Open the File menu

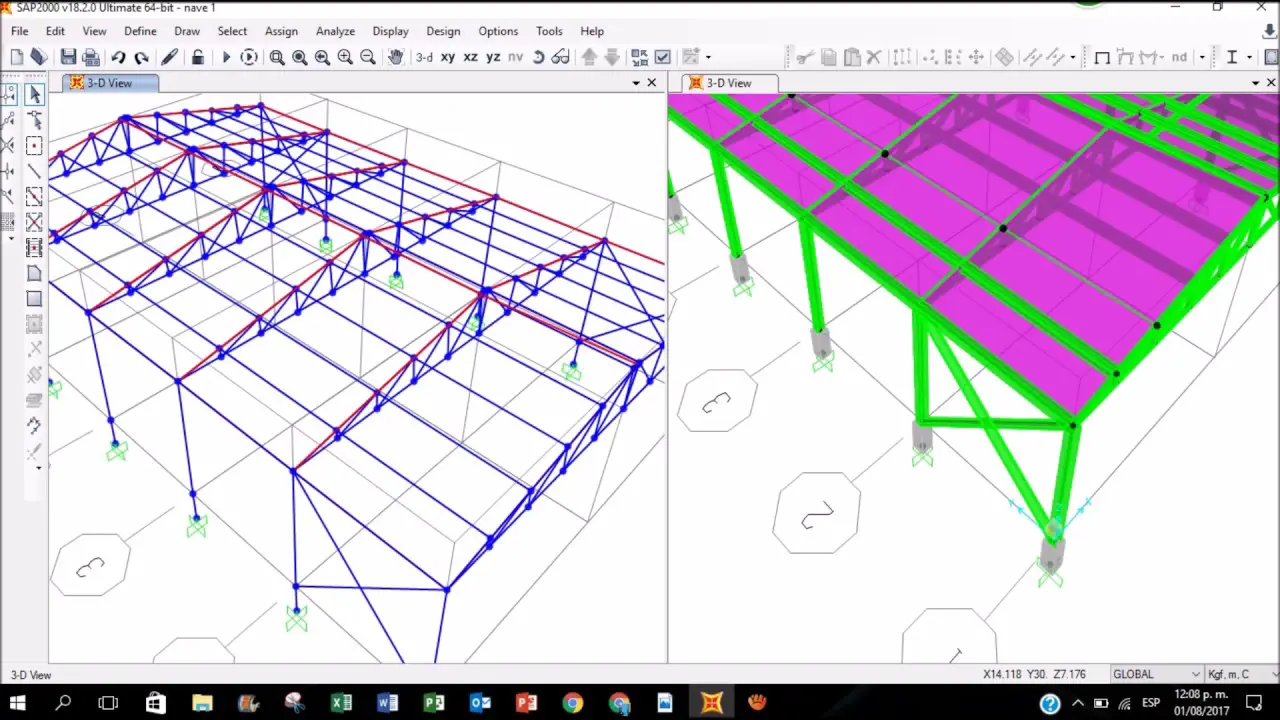19,31
